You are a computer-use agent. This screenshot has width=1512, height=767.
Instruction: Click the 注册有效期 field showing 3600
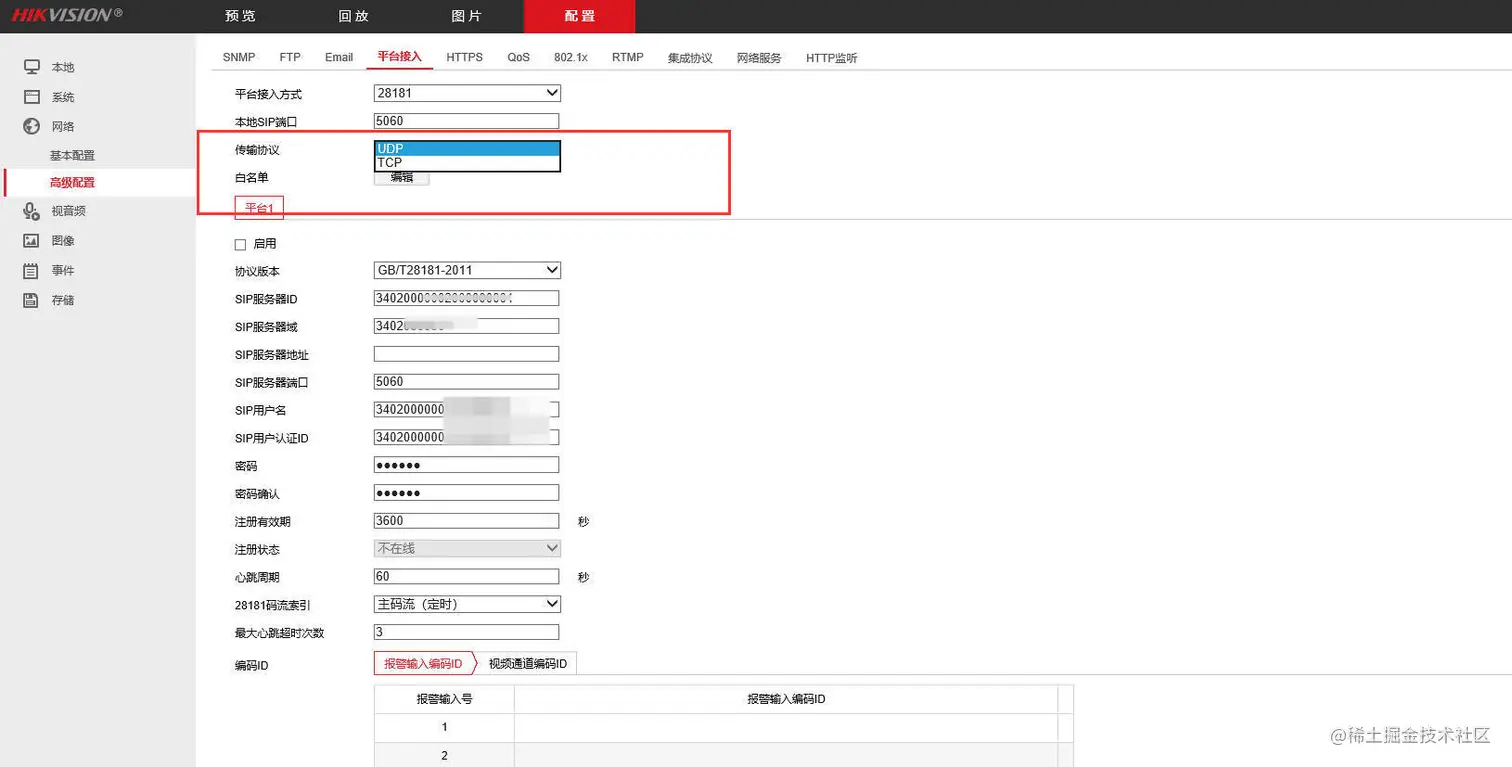[x=466, y=521]
